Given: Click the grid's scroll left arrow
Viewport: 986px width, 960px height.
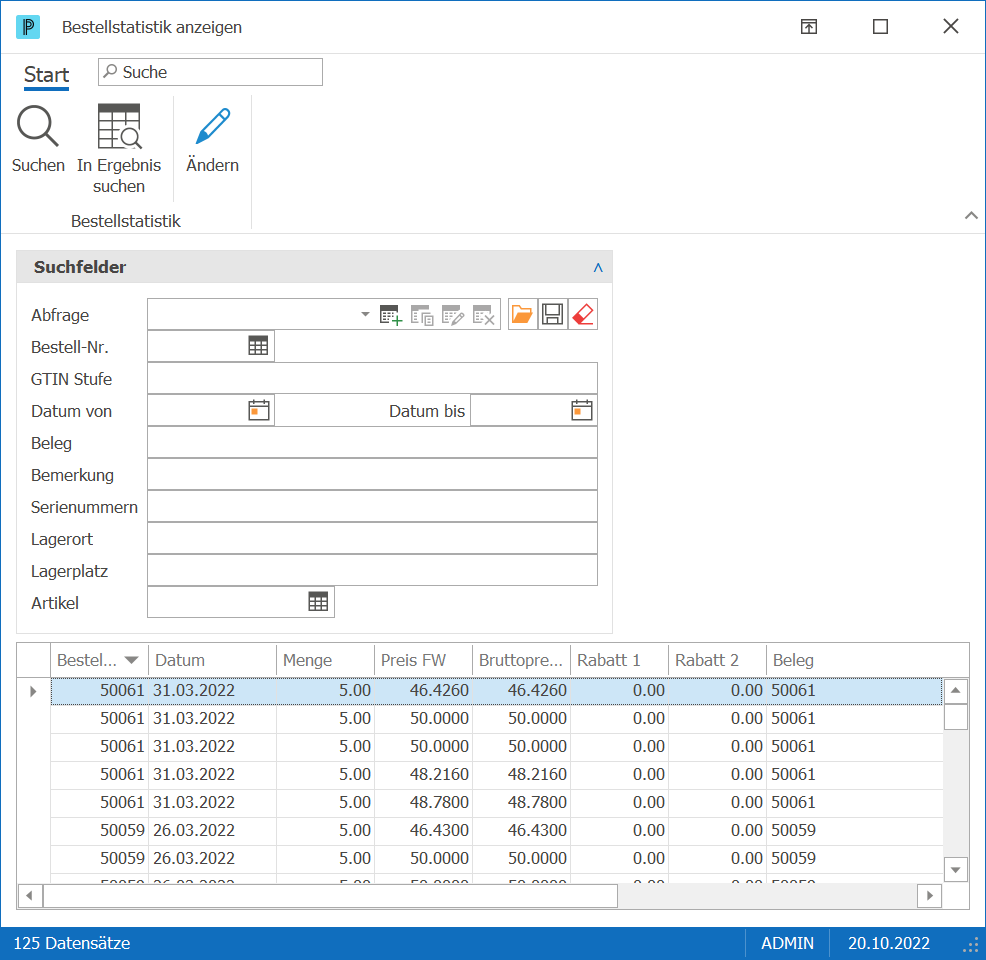Looking at the screenshot, I should tap(30, 895).
